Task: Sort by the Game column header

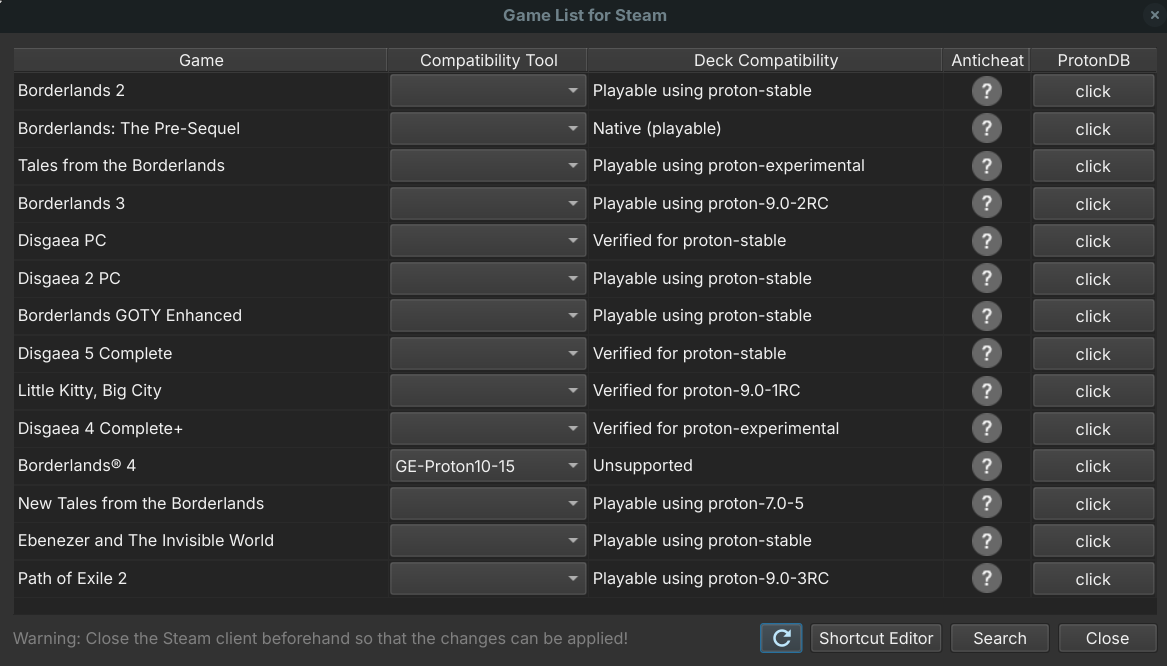Action: coord(201,60)
